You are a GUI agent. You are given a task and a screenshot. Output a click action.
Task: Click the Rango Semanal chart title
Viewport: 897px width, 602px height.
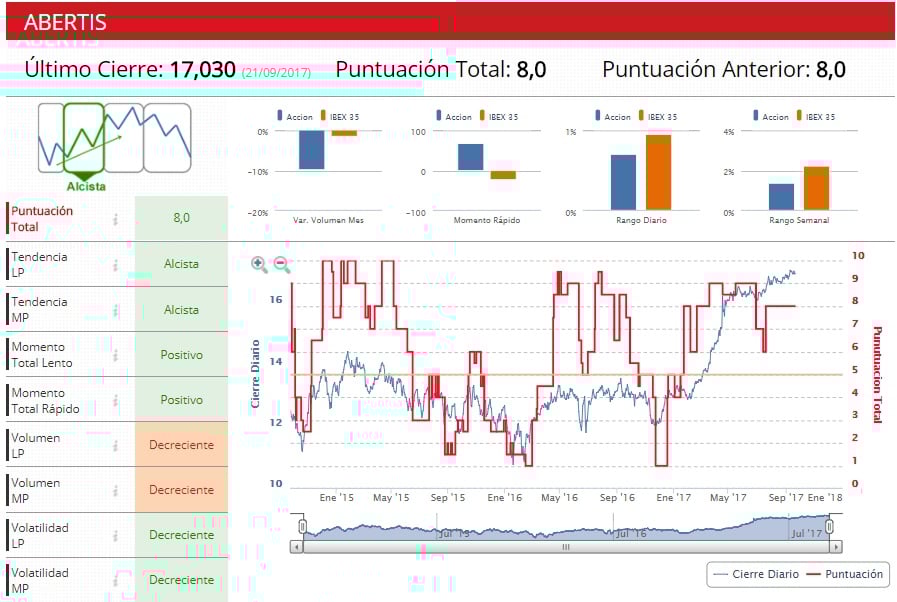(x=799, y=220)
